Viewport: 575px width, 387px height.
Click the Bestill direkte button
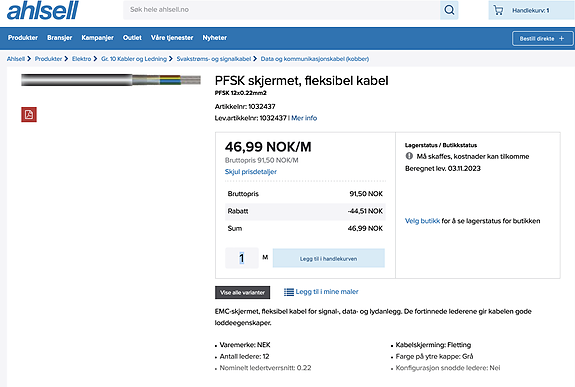click(543, 39)
